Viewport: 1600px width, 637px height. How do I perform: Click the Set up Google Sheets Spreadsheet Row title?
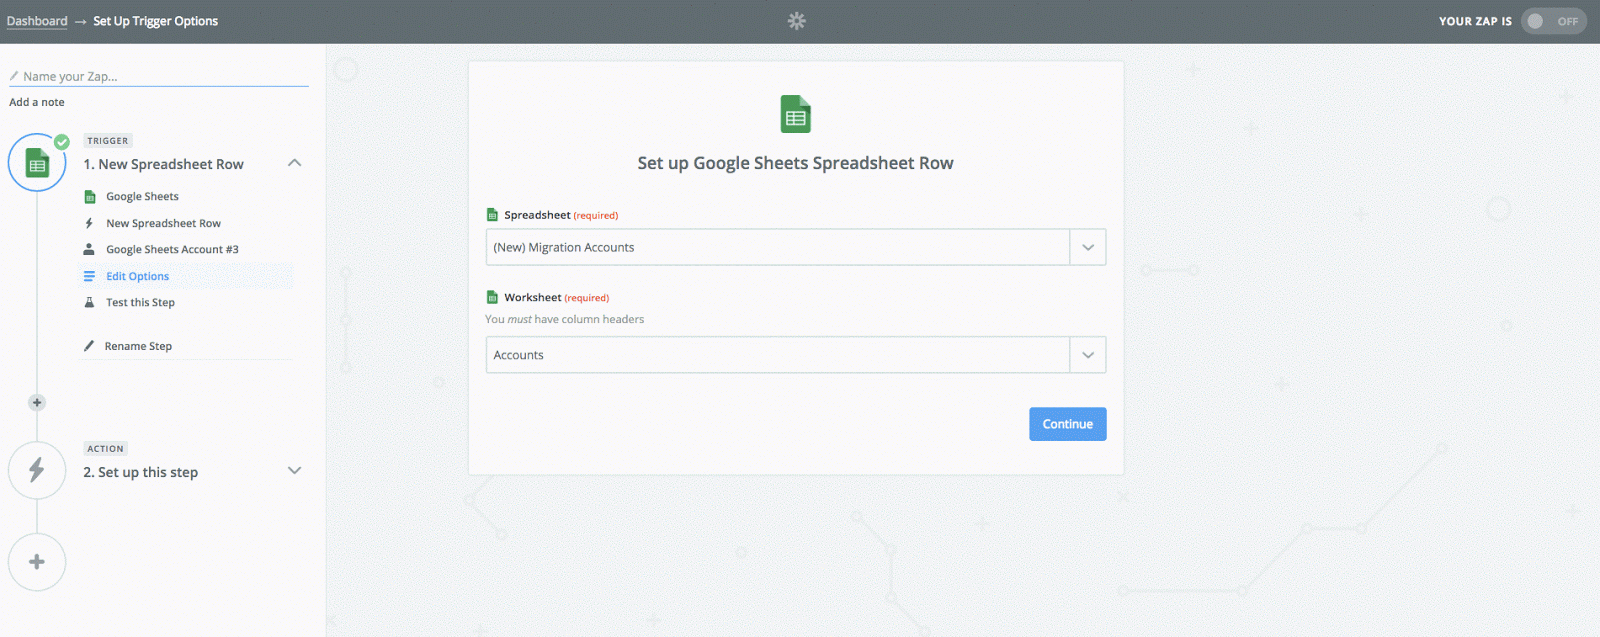(796, 163)
